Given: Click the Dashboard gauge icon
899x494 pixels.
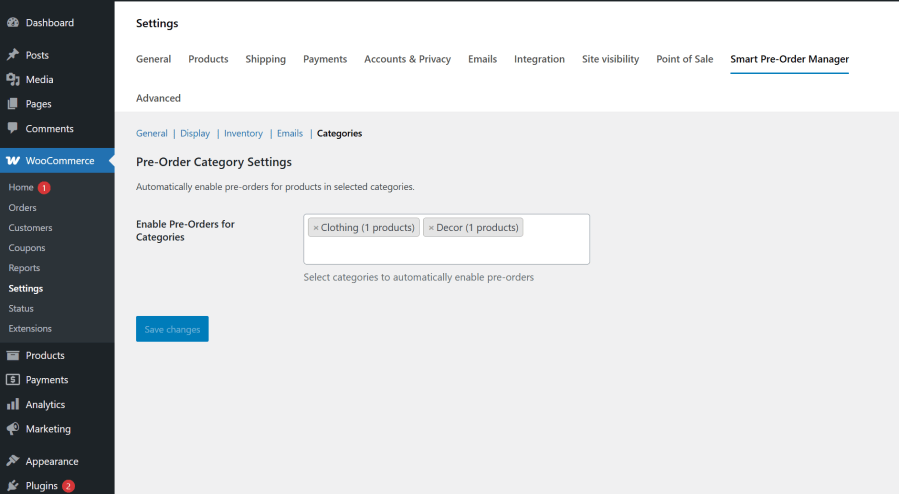Looking at the screenshot, I should coord(13,22).
